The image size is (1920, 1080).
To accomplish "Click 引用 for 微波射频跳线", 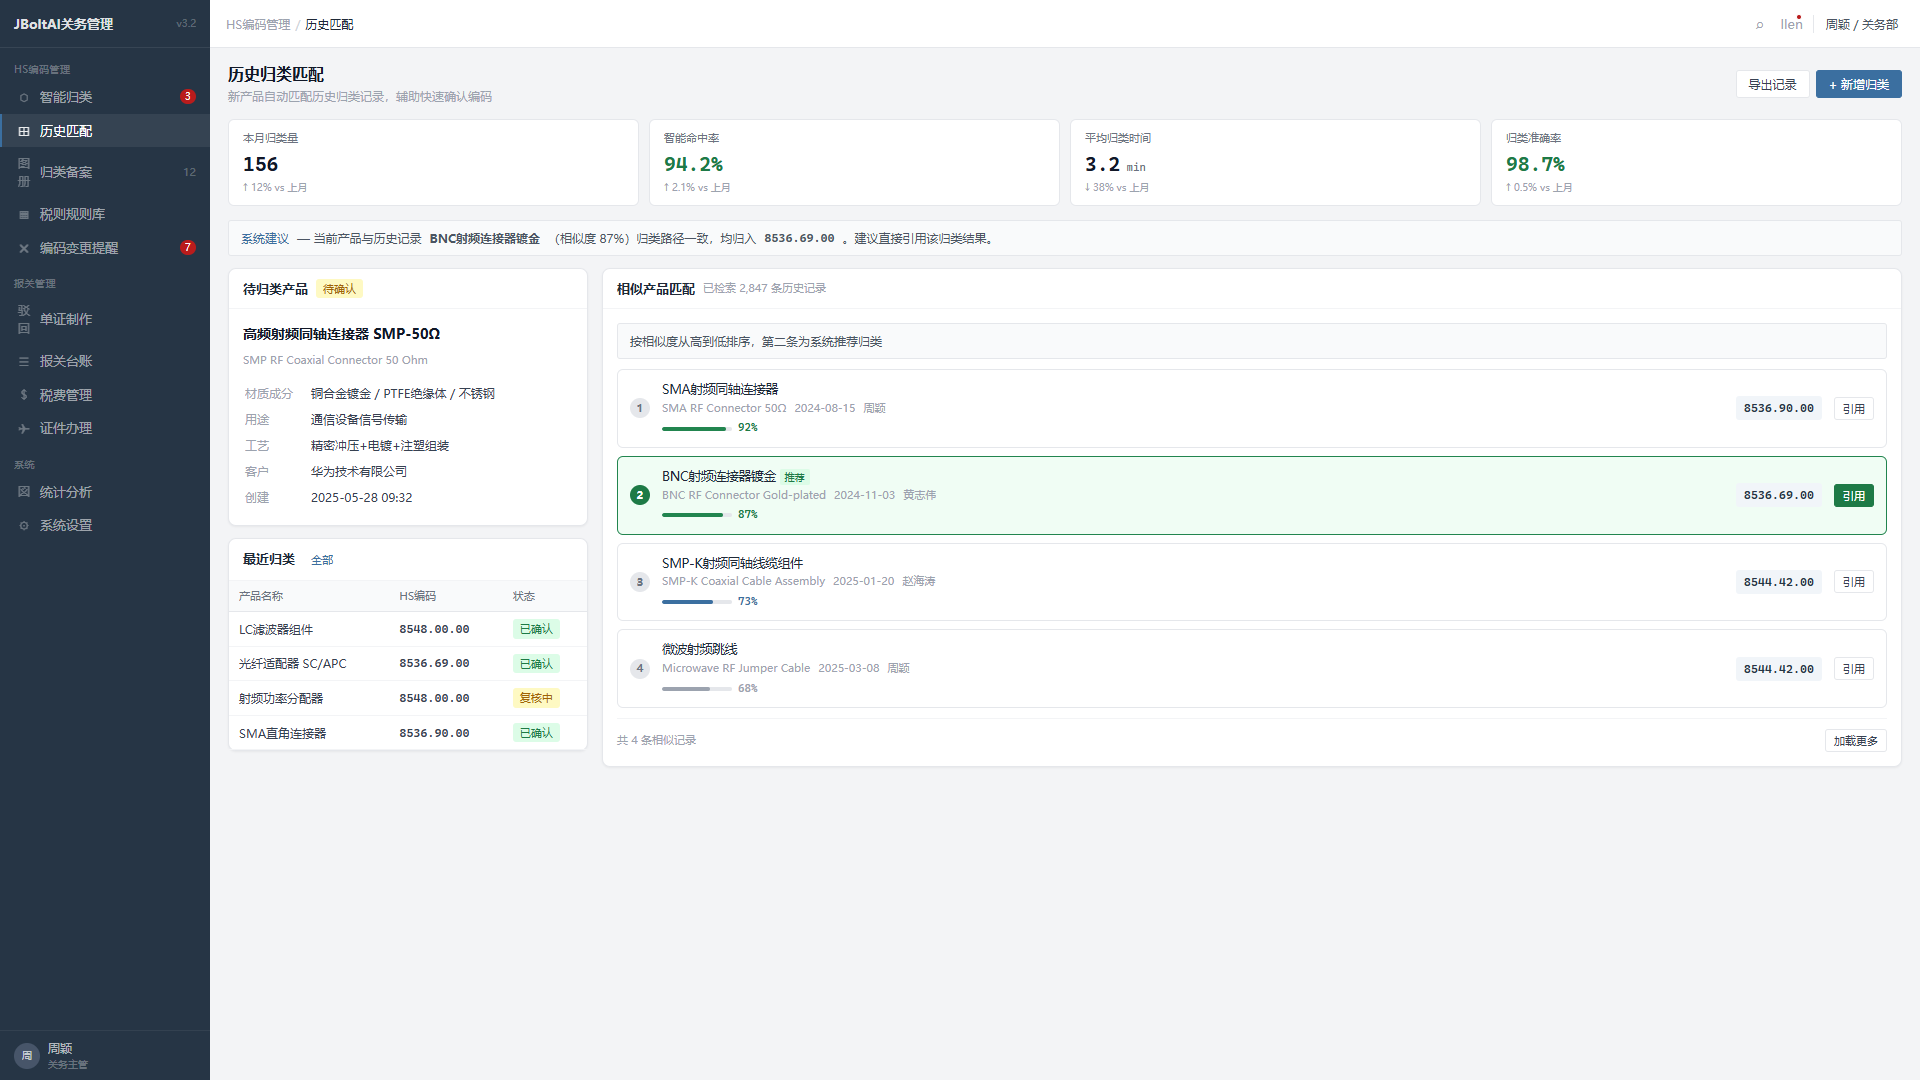I will [1854, 669].
